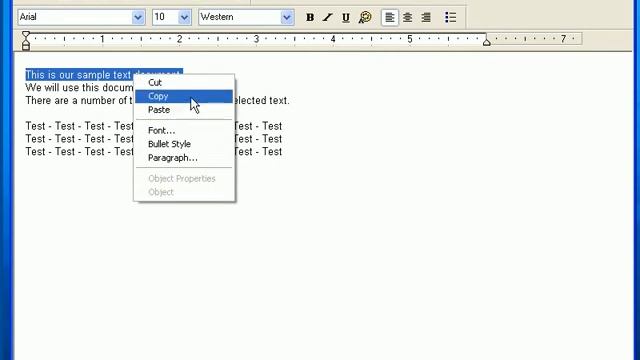Click the line starting 'There are a number'
Image resolution: width=640 pixels, height=360 pixels.
79,100
